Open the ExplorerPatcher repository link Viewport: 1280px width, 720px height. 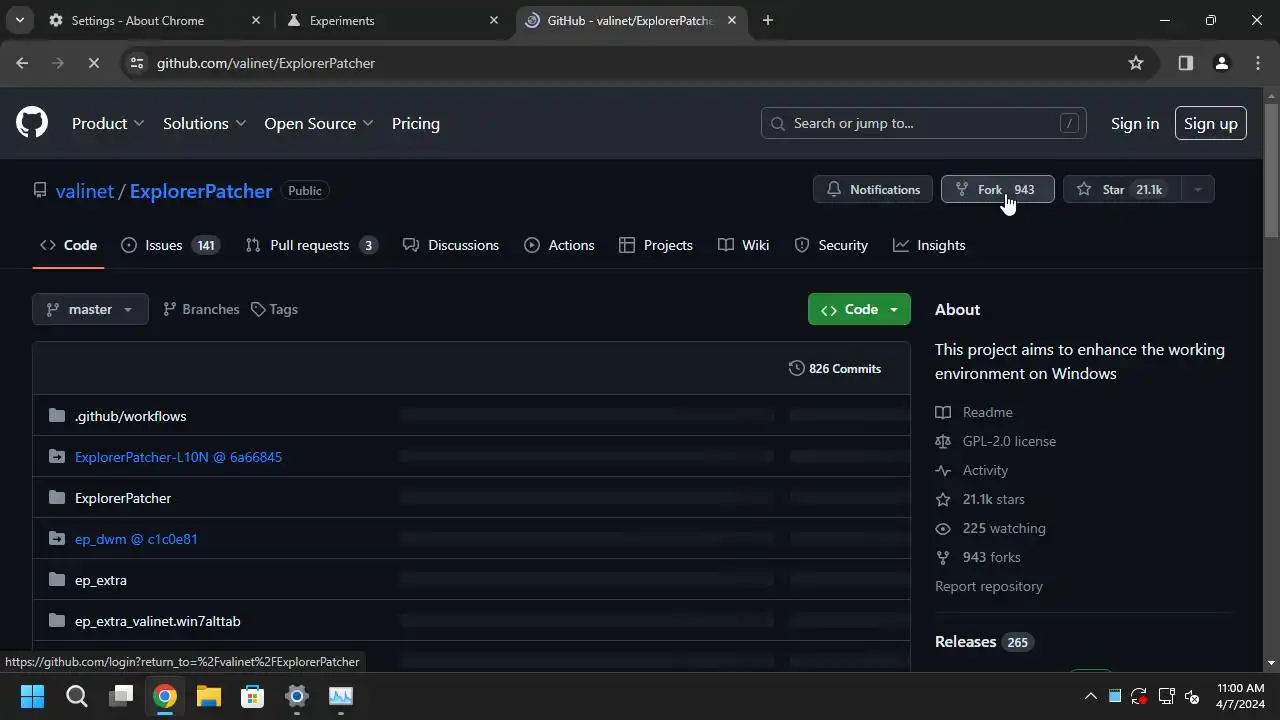point(201,191)
